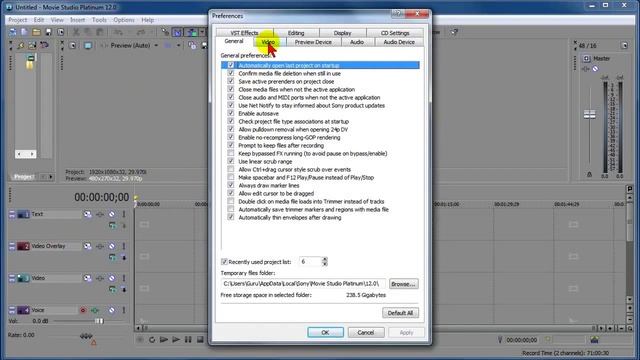Image resolution: width=640 pixels, height=360 pixels.
Task: Switch to the Video tab
Action: coord(268,42)
